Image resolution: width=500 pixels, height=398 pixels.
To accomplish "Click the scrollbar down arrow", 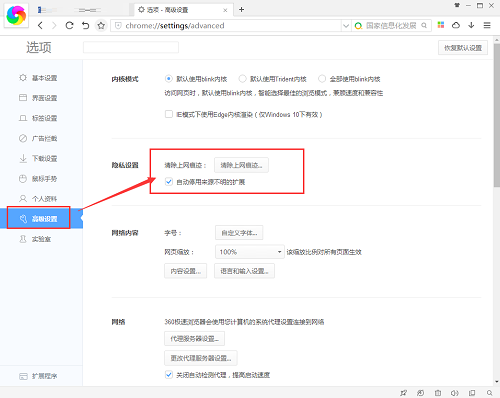I will (497, 382).
